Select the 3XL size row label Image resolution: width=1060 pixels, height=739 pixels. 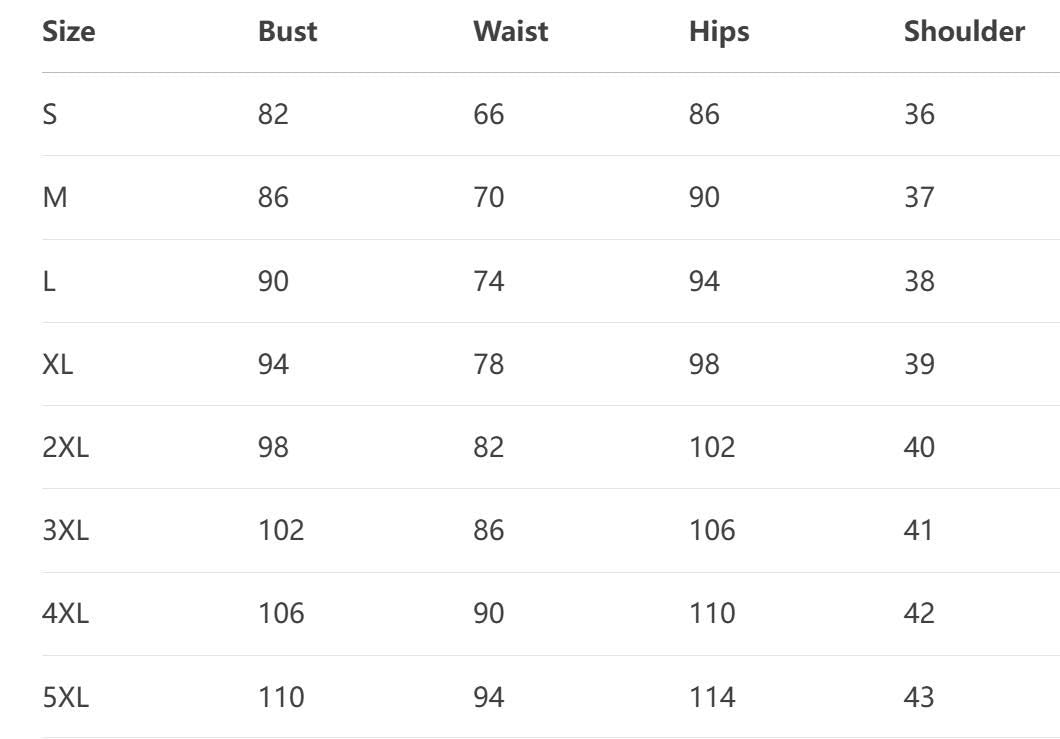click(x=65, y=530)
